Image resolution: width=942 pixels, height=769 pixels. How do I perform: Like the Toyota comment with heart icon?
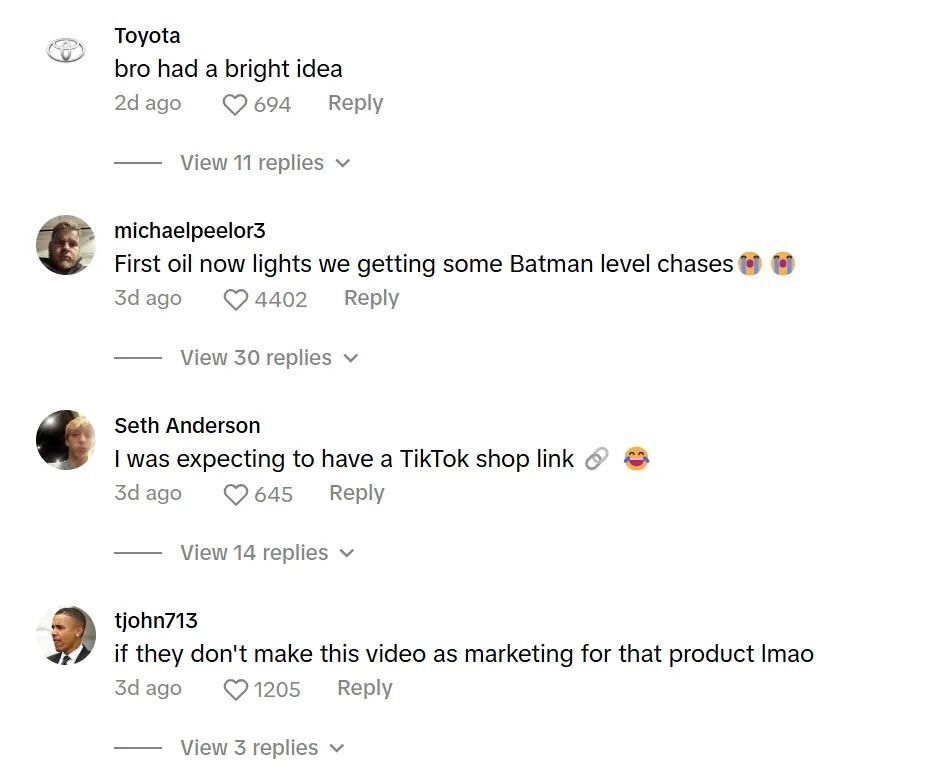[x=234, y=104]
